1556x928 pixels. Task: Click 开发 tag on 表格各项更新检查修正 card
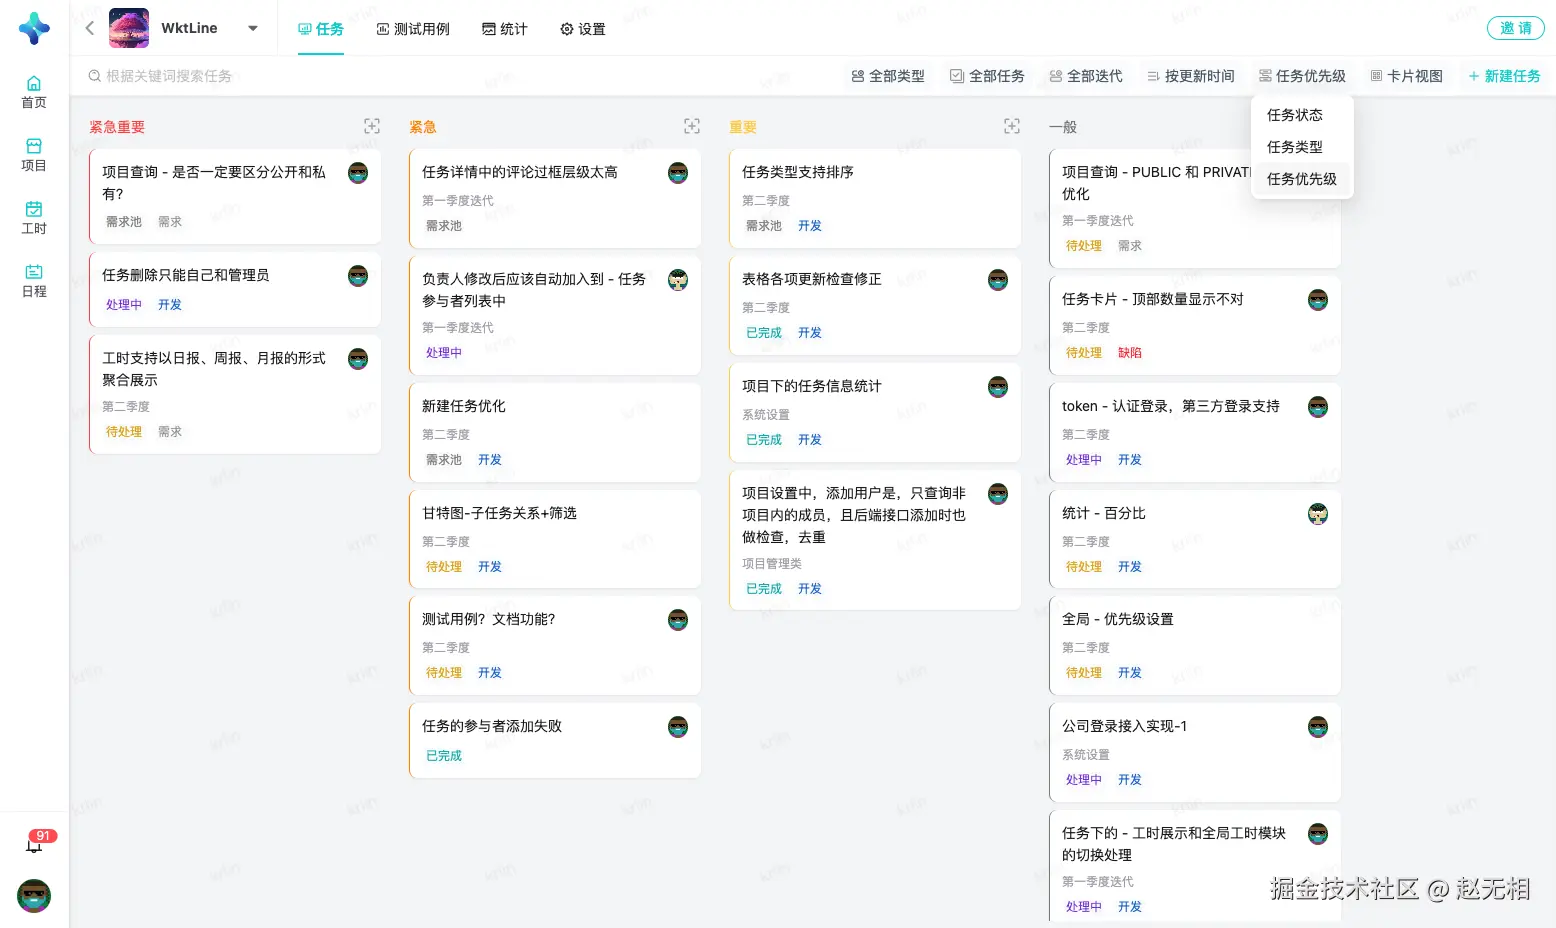pos(810,333)
